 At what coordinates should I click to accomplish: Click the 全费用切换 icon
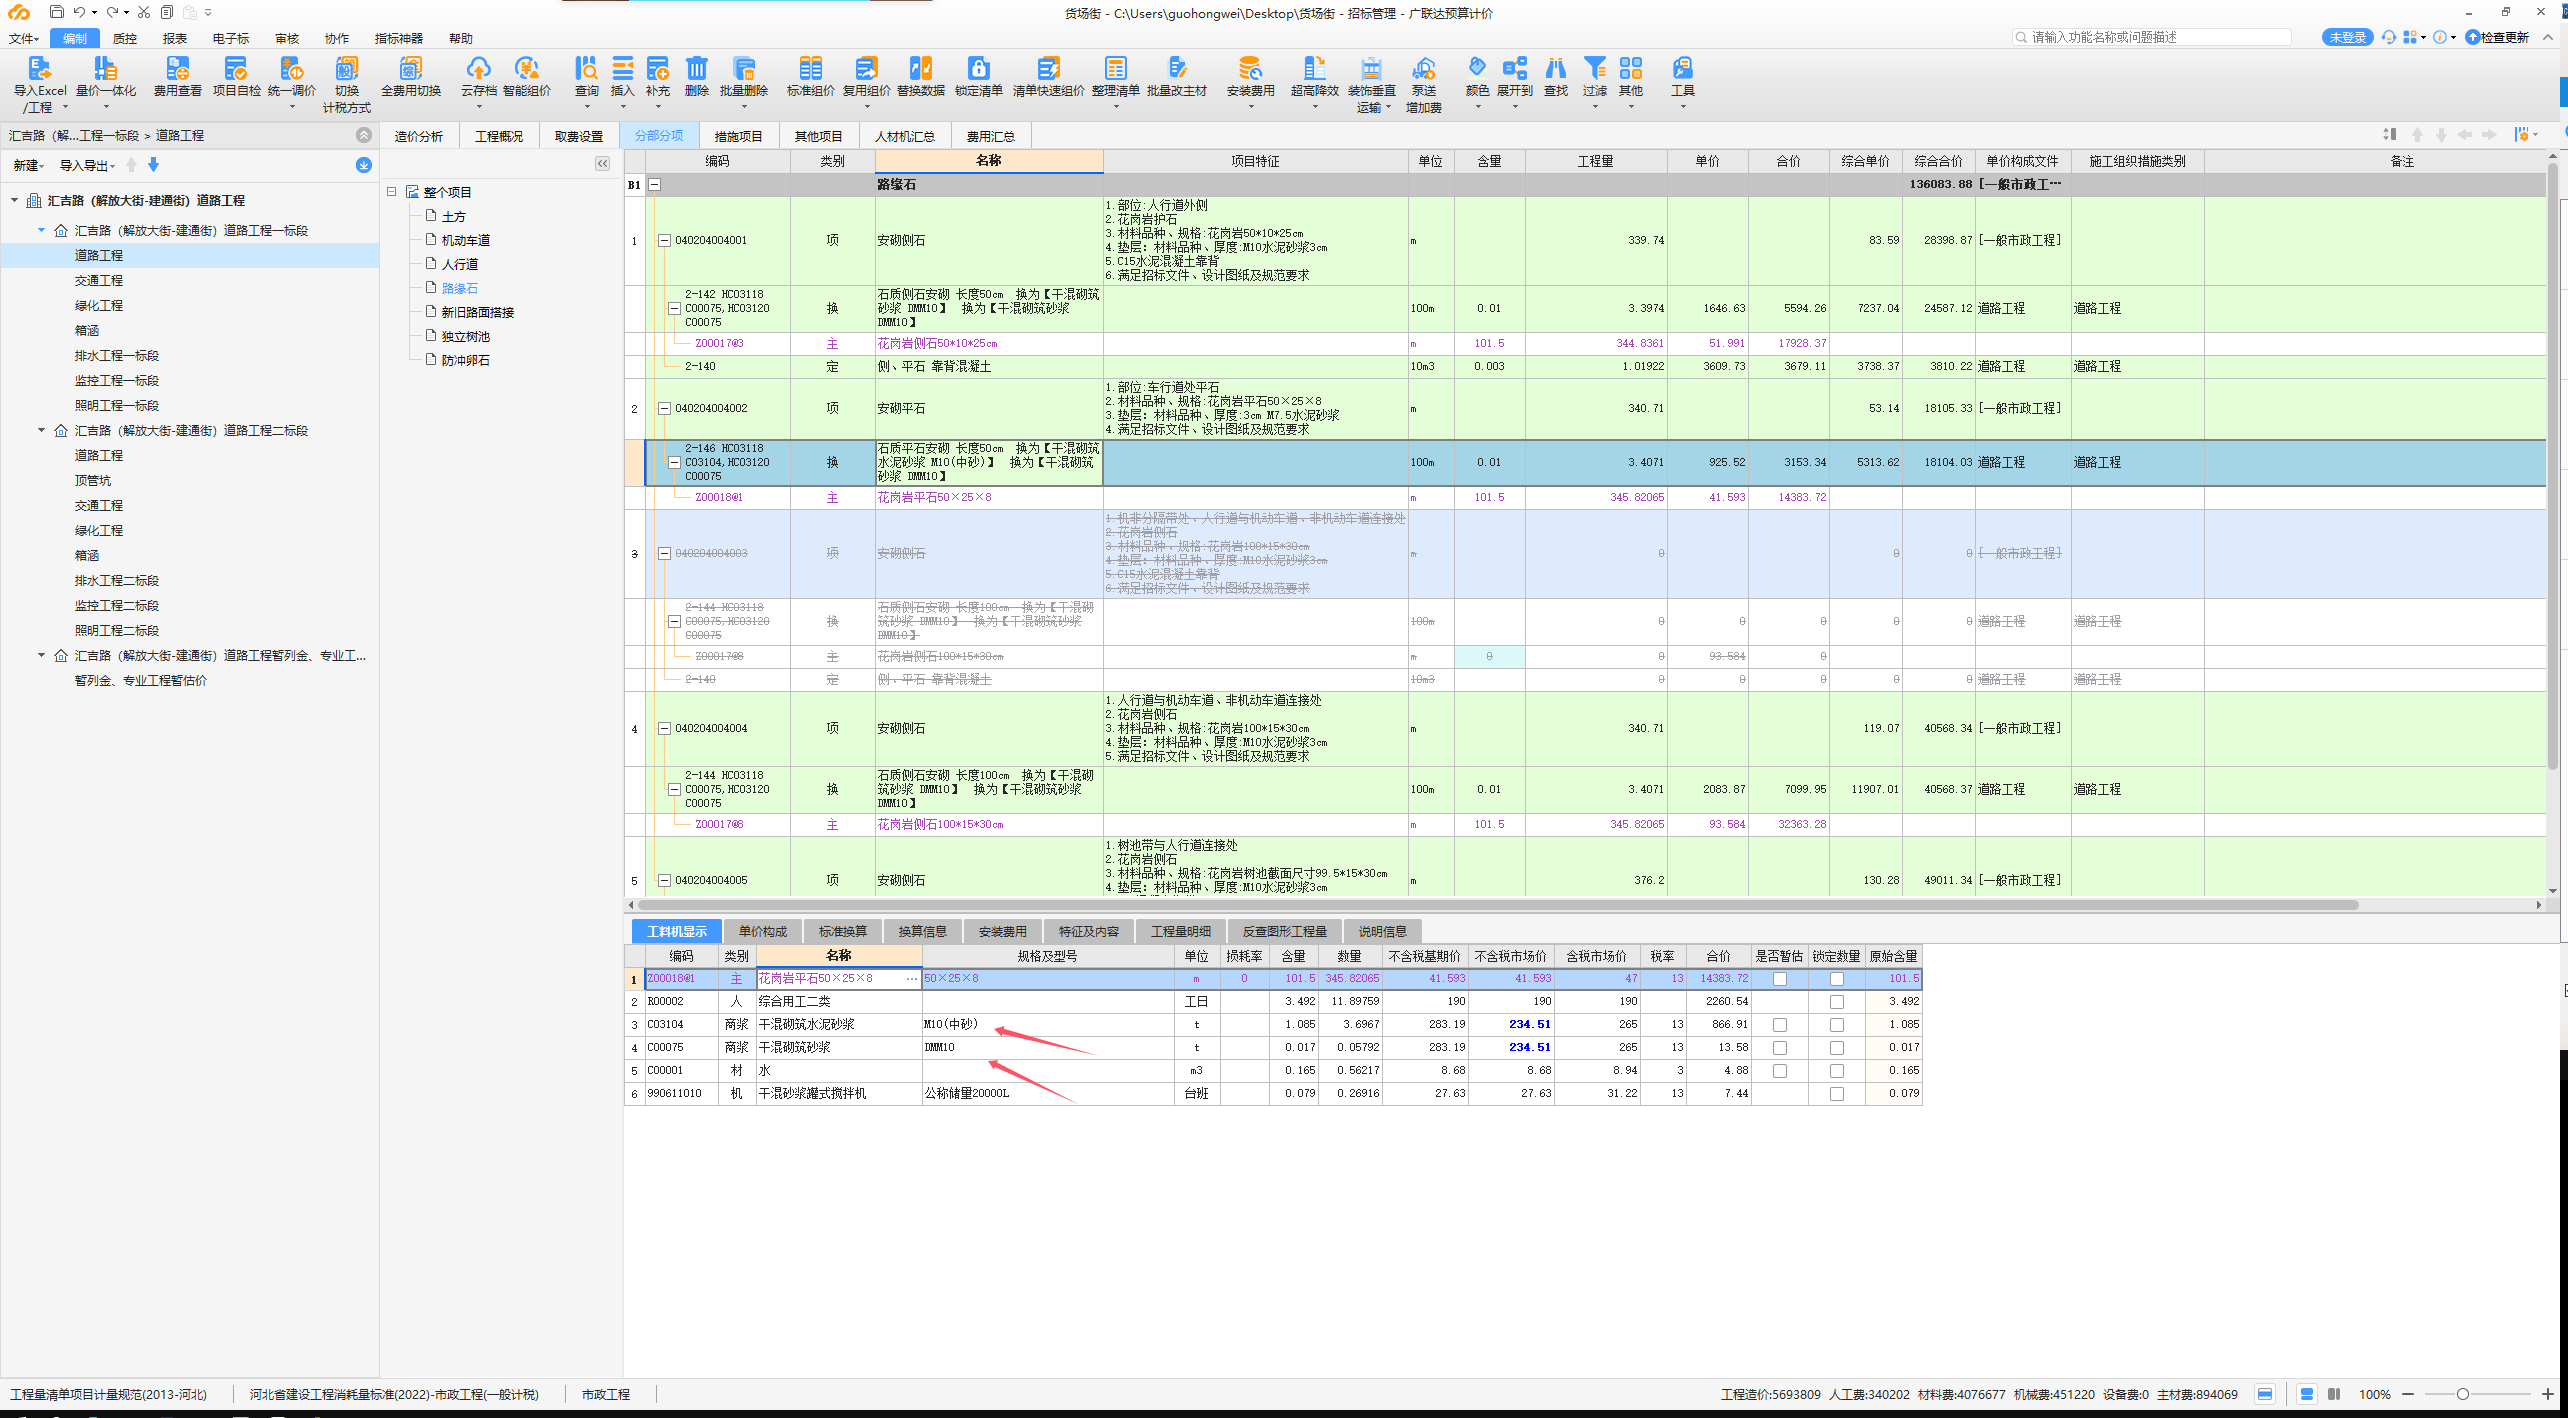coord(410,68)
